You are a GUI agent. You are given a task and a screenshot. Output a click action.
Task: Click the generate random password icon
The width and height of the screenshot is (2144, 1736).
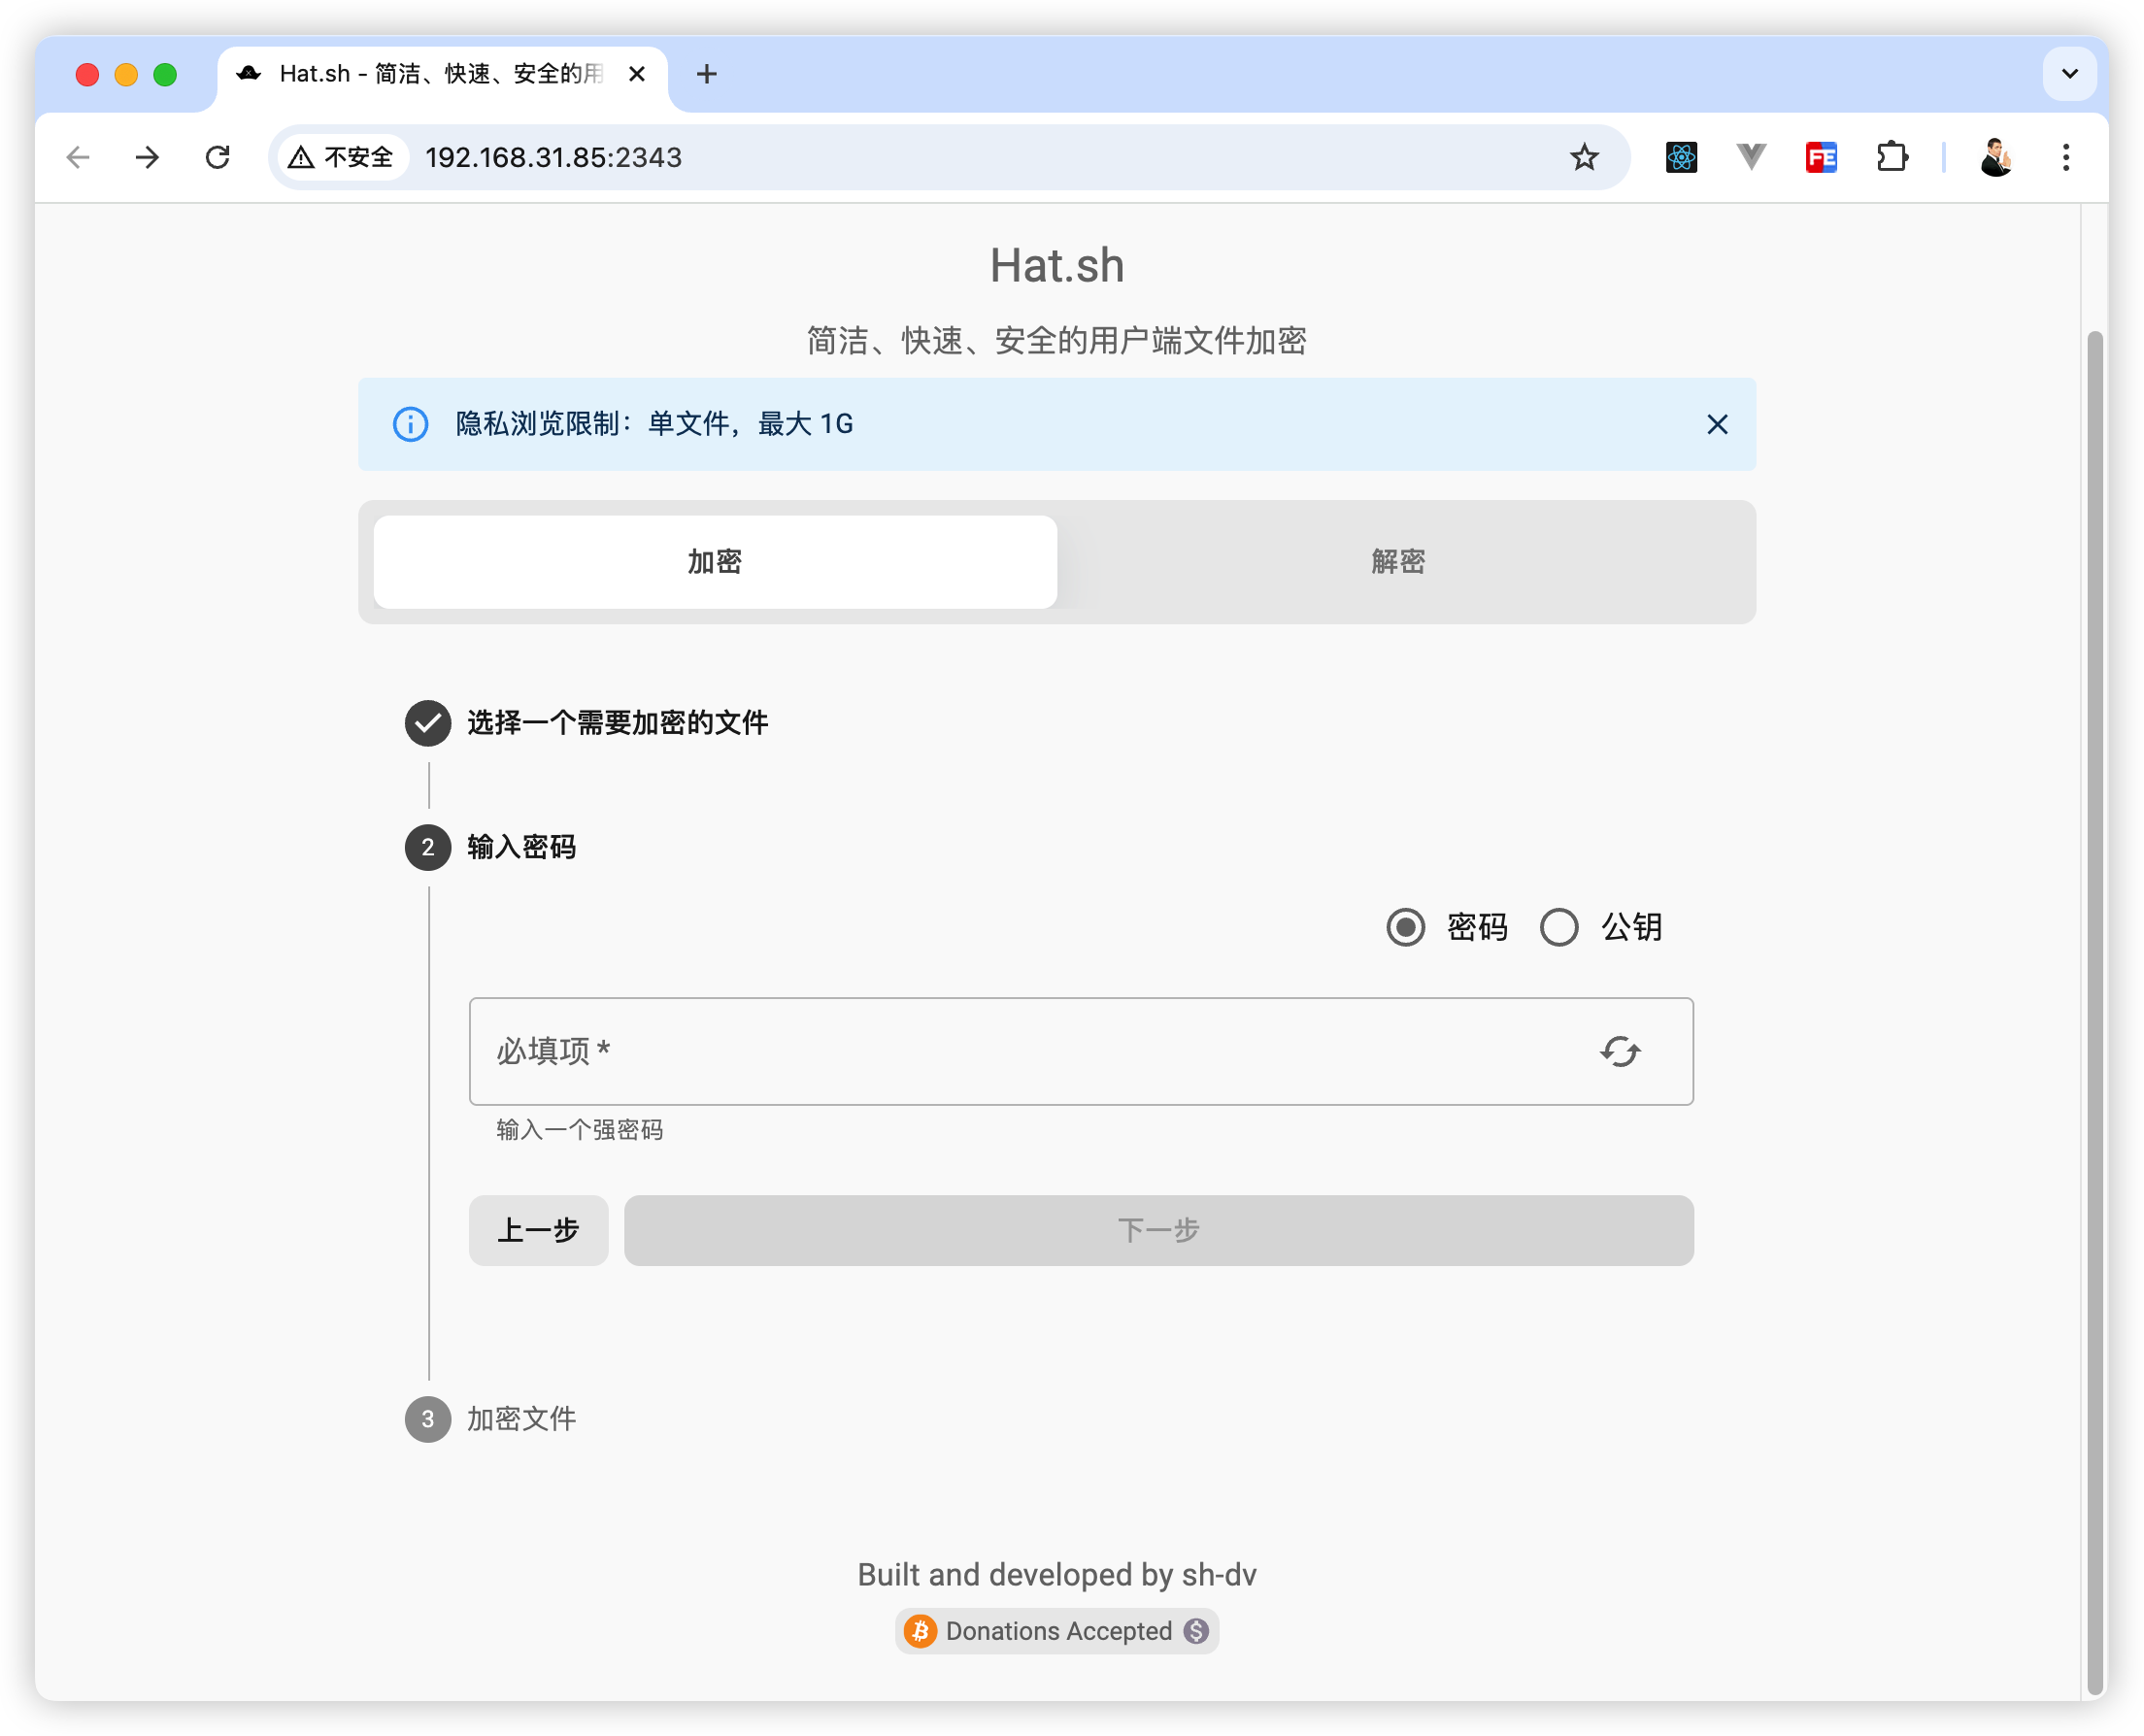coord(1619,1051)
